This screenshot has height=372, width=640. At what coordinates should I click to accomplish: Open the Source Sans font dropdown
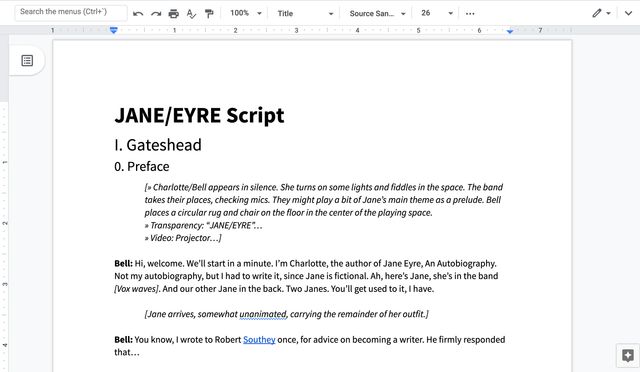(377, 13)
